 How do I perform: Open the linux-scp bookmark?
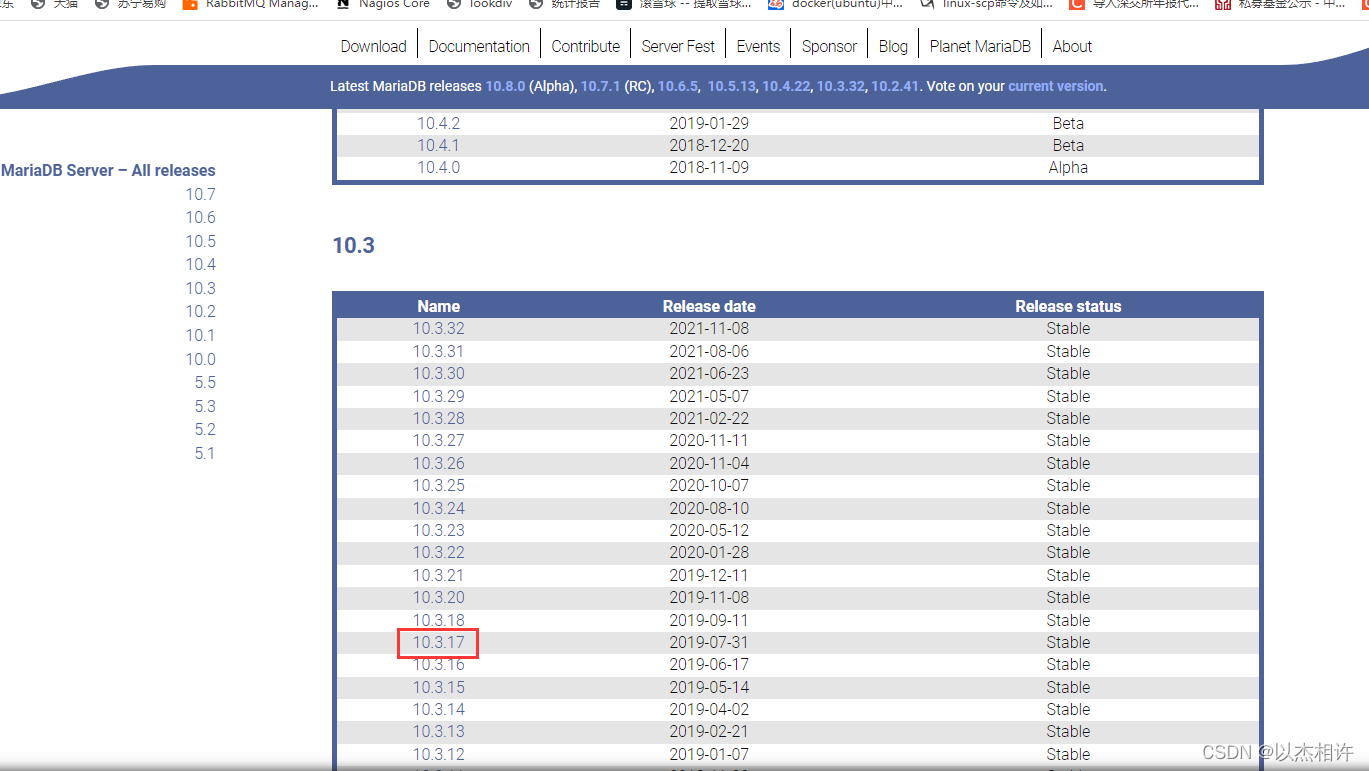986,4
